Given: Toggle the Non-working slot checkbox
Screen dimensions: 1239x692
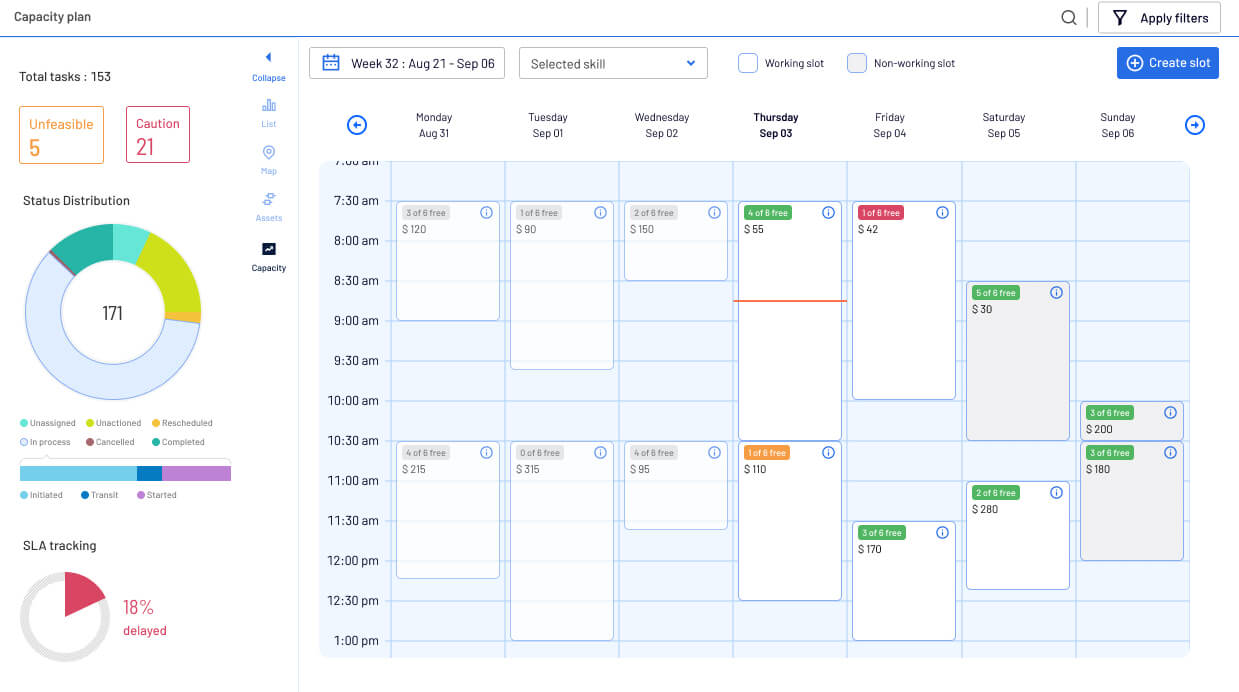Looking at the screenshot, I should (x=856, y=63).
